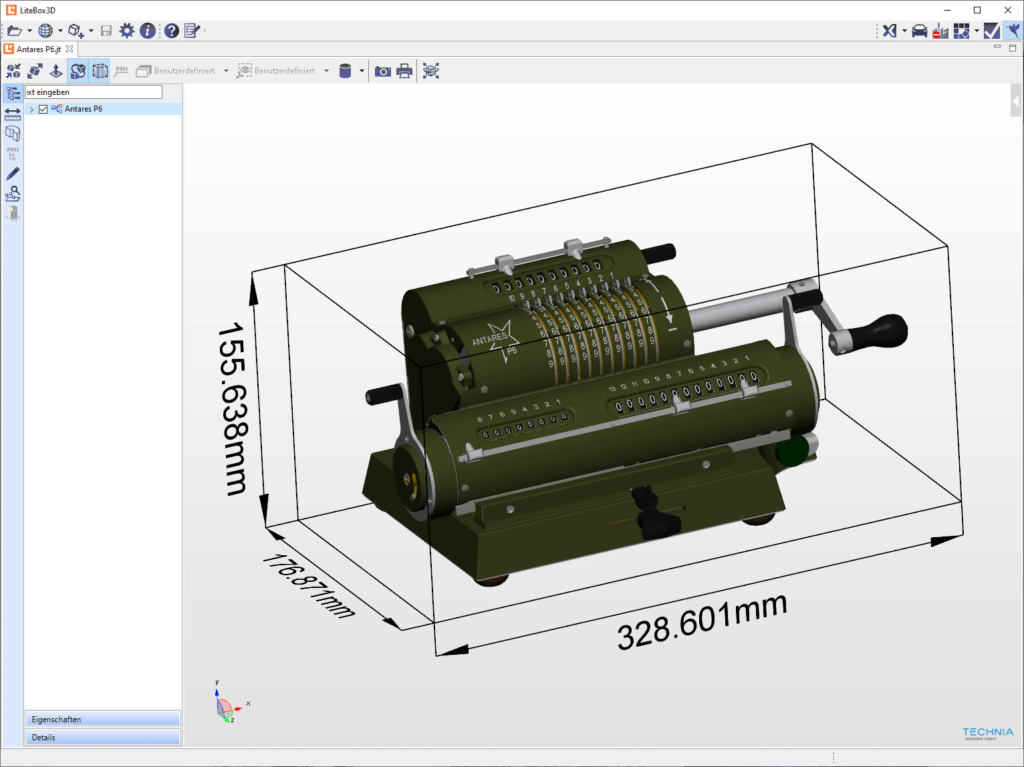Expand the Details panel
This screenshot has width=1024, height=767.
[x=103, y=738]
